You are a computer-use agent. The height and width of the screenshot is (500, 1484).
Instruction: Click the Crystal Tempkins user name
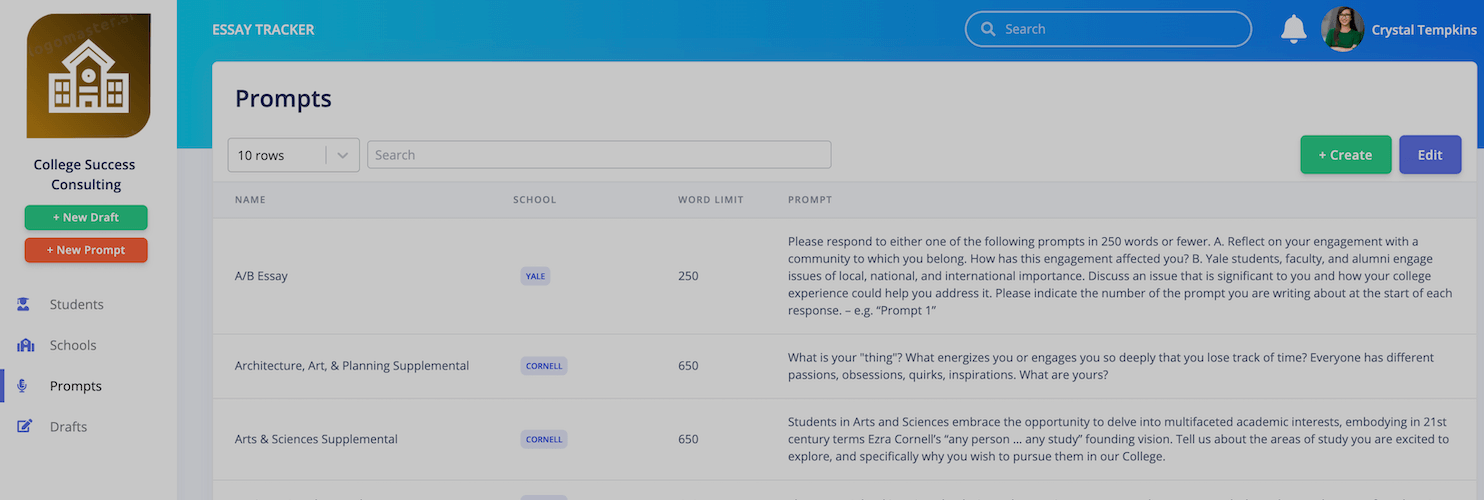[x=1424, y=30]
